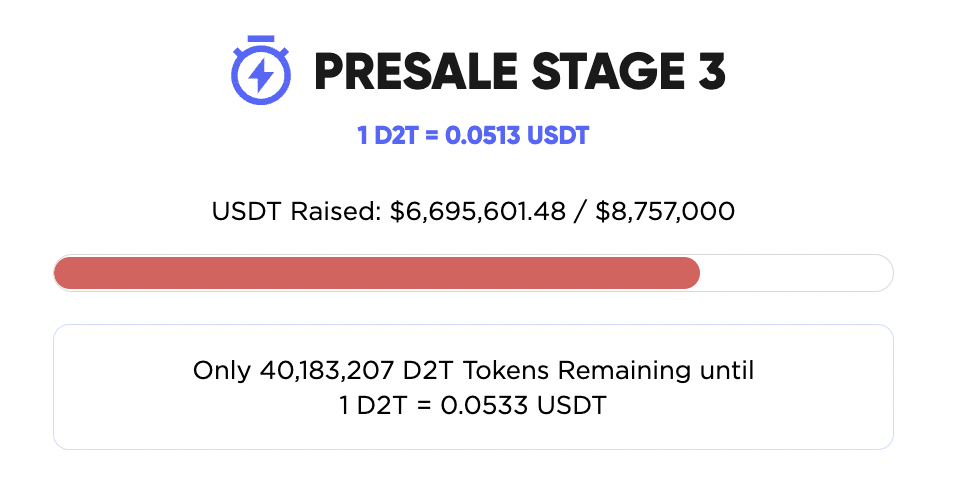Click the 1 D2T = 0.0533 USDT next price
The width and height of the screenshot is (954, 480).
coord(473,405)
